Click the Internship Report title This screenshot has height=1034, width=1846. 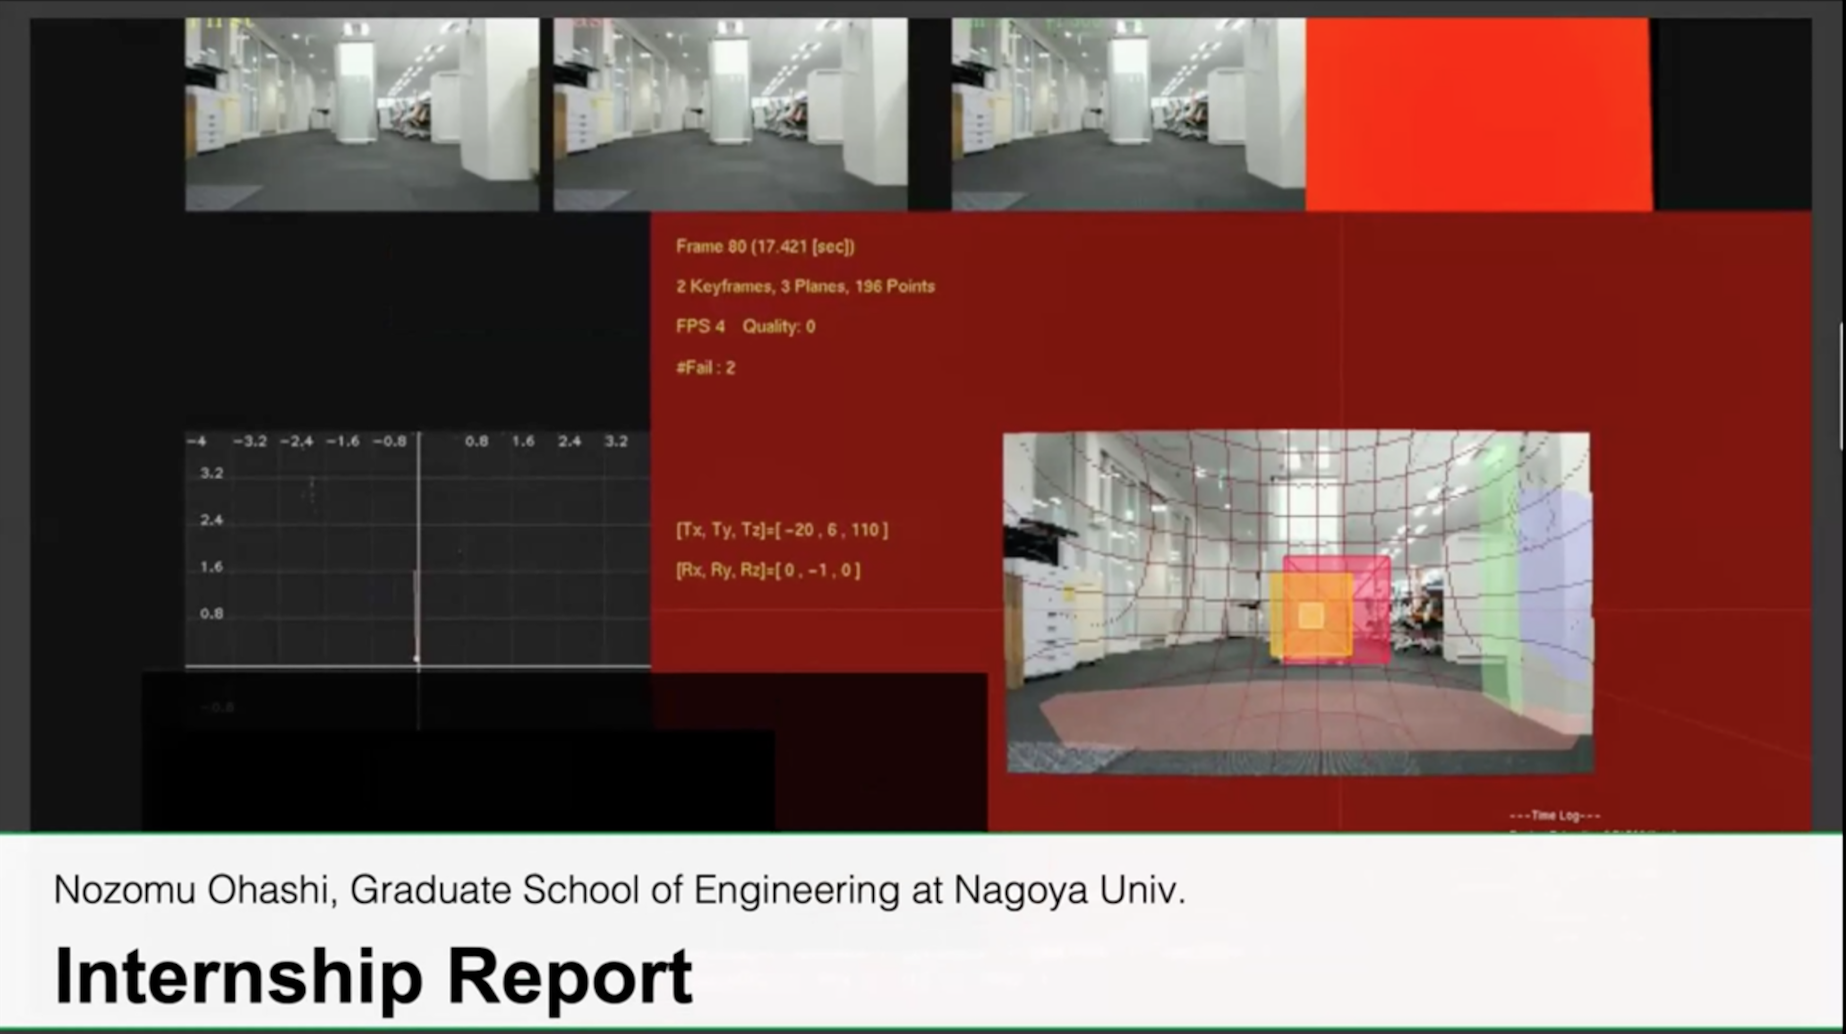pos(373,976)
